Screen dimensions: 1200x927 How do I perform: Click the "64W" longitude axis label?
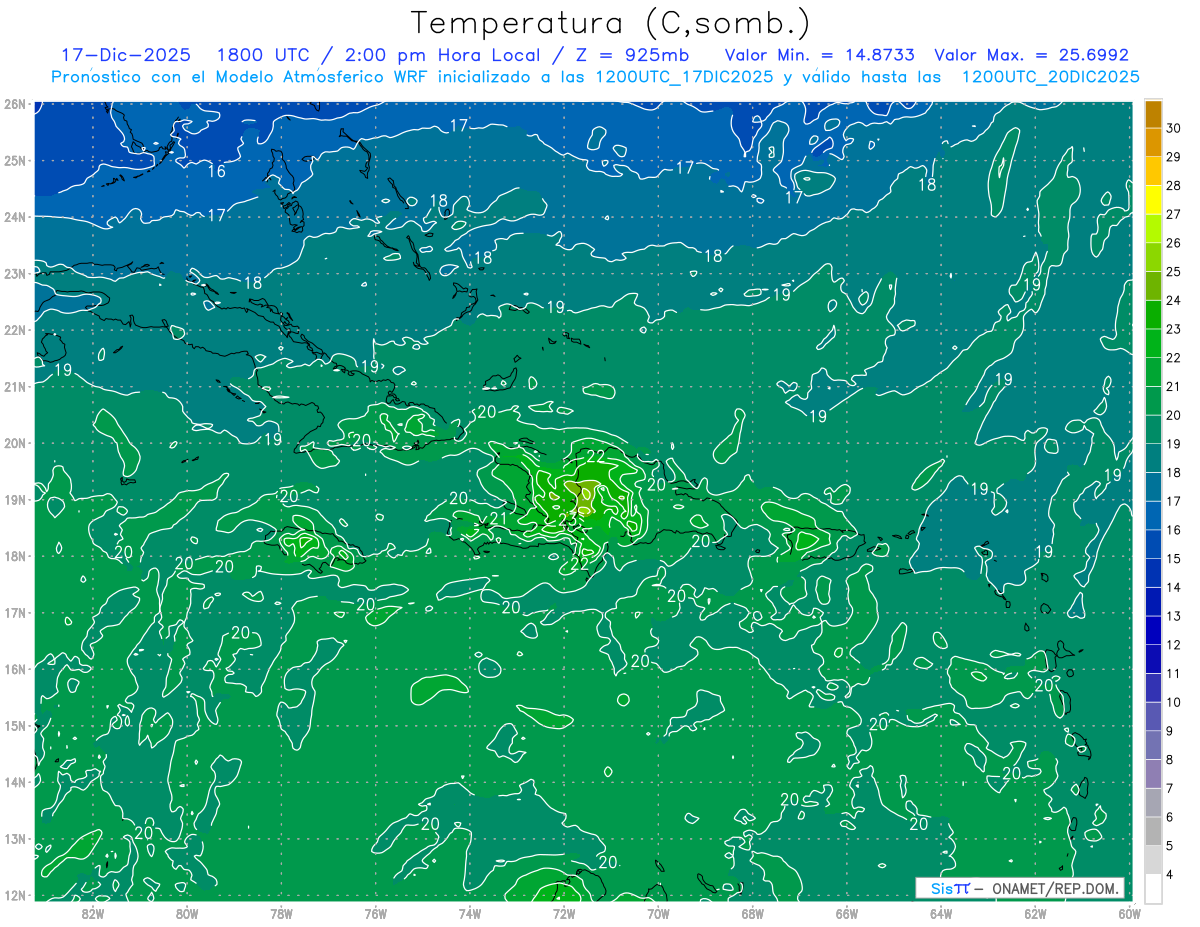941,914
